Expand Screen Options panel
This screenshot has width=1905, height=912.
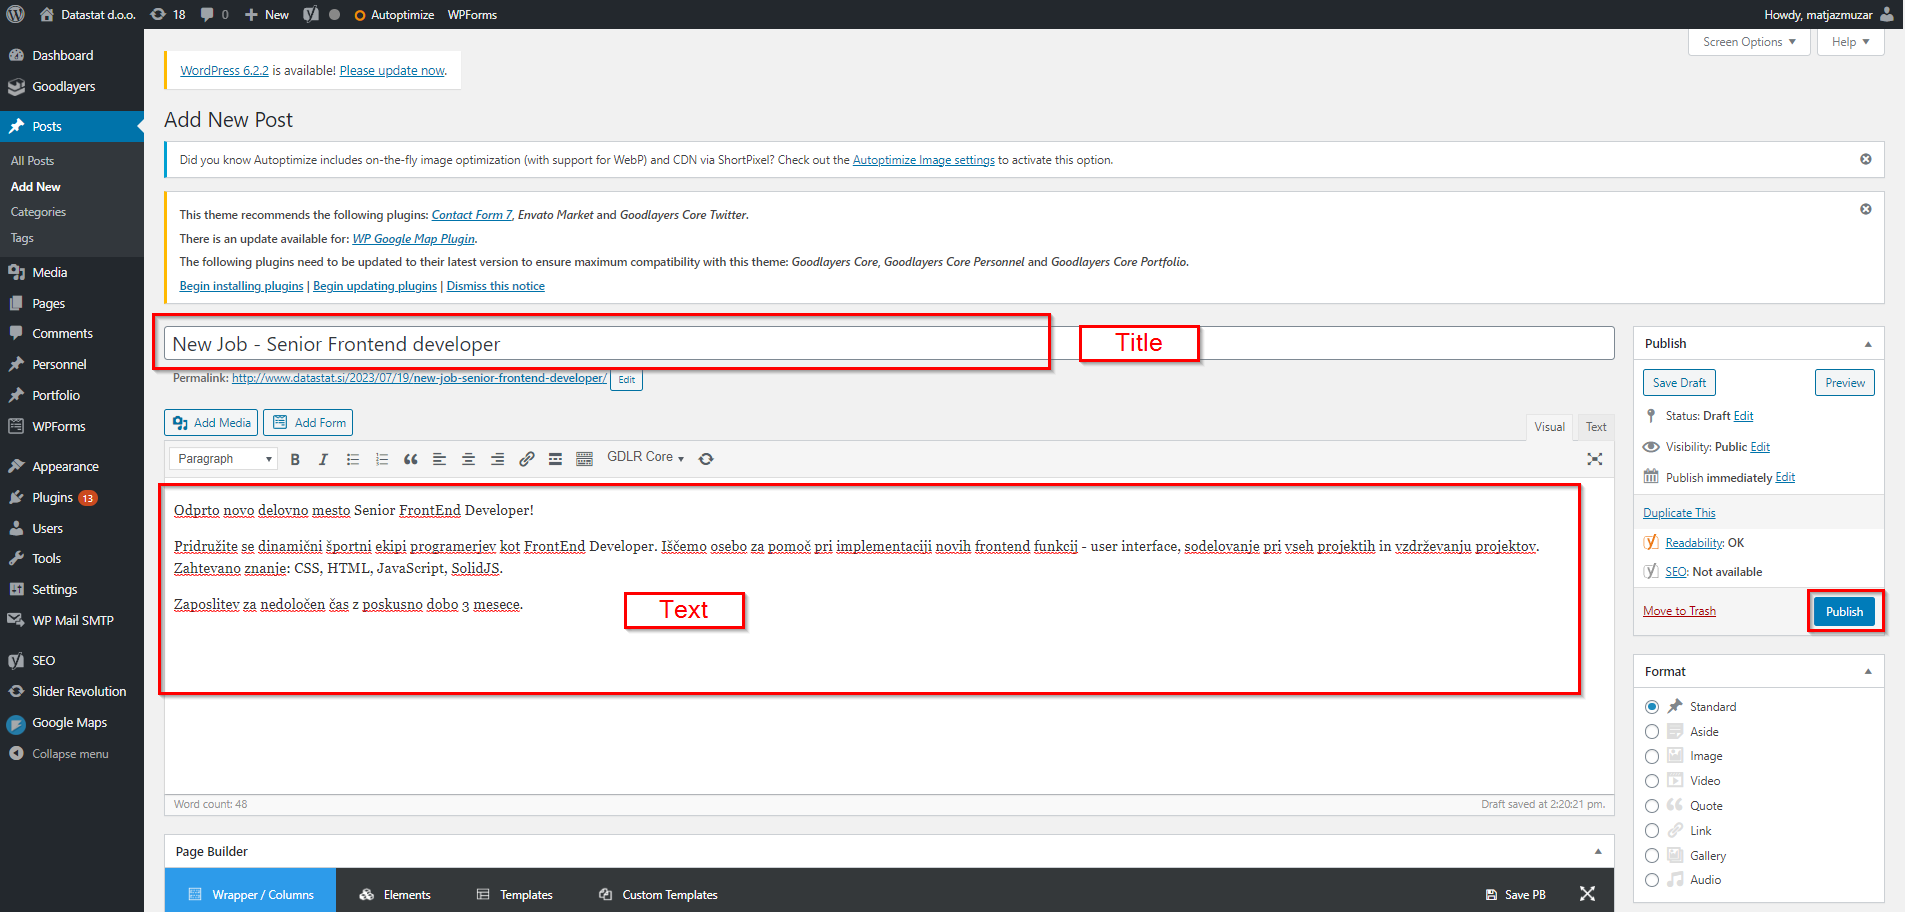pyautogui.click(x=1749, y=42)
